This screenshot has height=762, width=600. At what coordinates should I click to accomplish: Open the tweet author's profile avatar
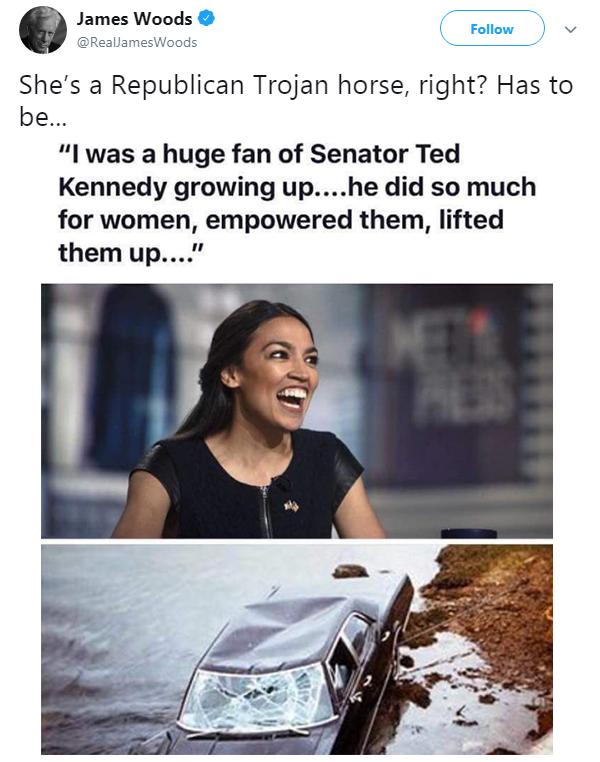[43, 30]
